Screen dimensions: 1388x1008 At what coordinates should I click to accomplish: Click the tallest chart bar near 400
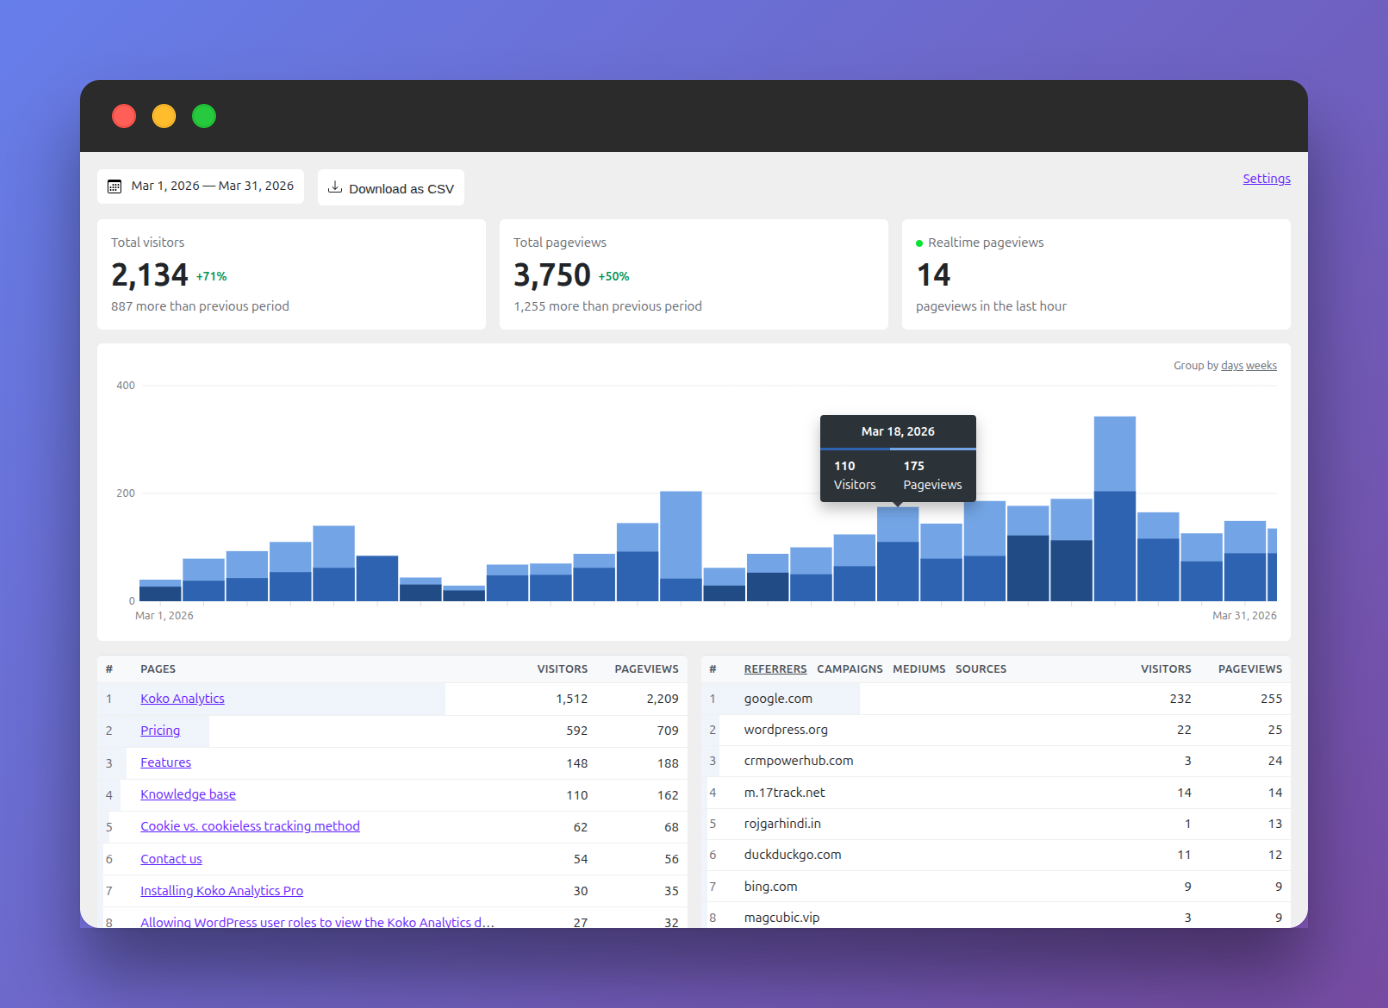(x=1114, y=508)
